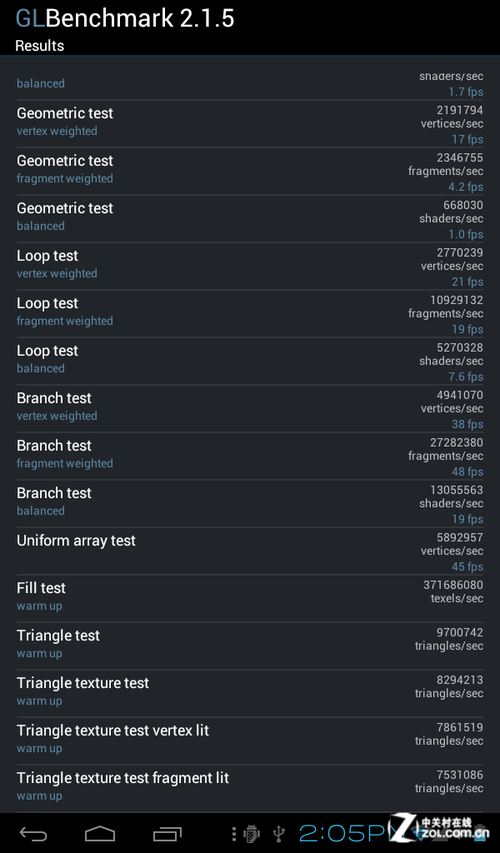Select Triangle texture test fragment lit row
500x853 pixels.
250,788
